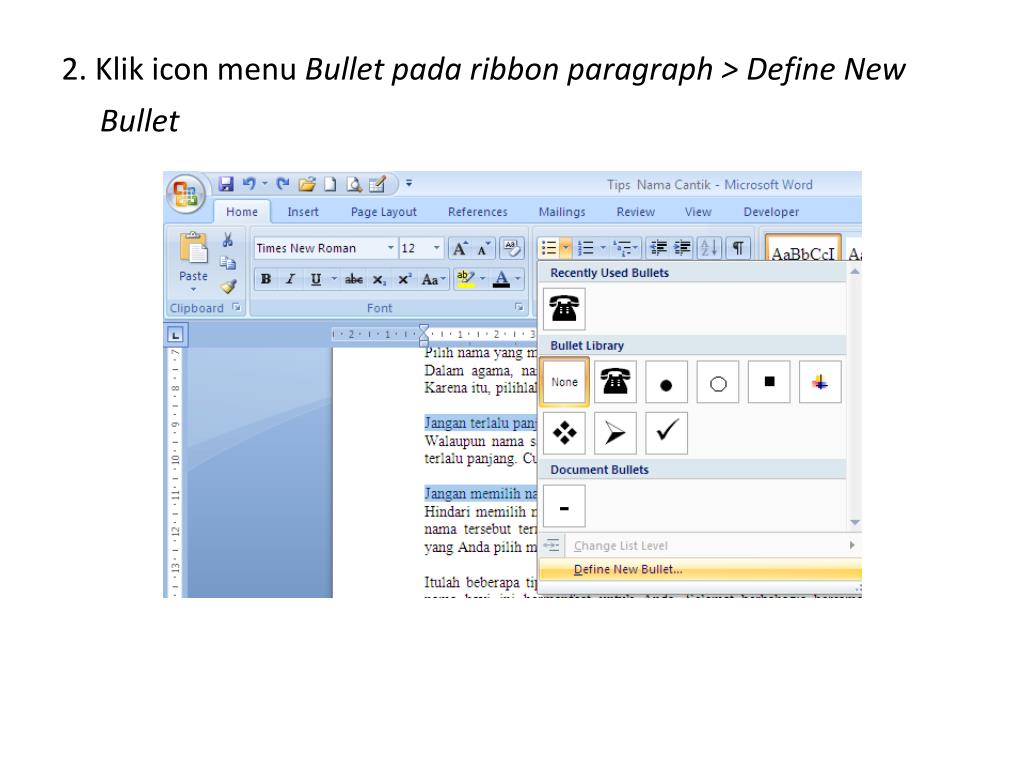Open the Undo history dropdown arrow
1024x768 pixels.
(264, 184)
